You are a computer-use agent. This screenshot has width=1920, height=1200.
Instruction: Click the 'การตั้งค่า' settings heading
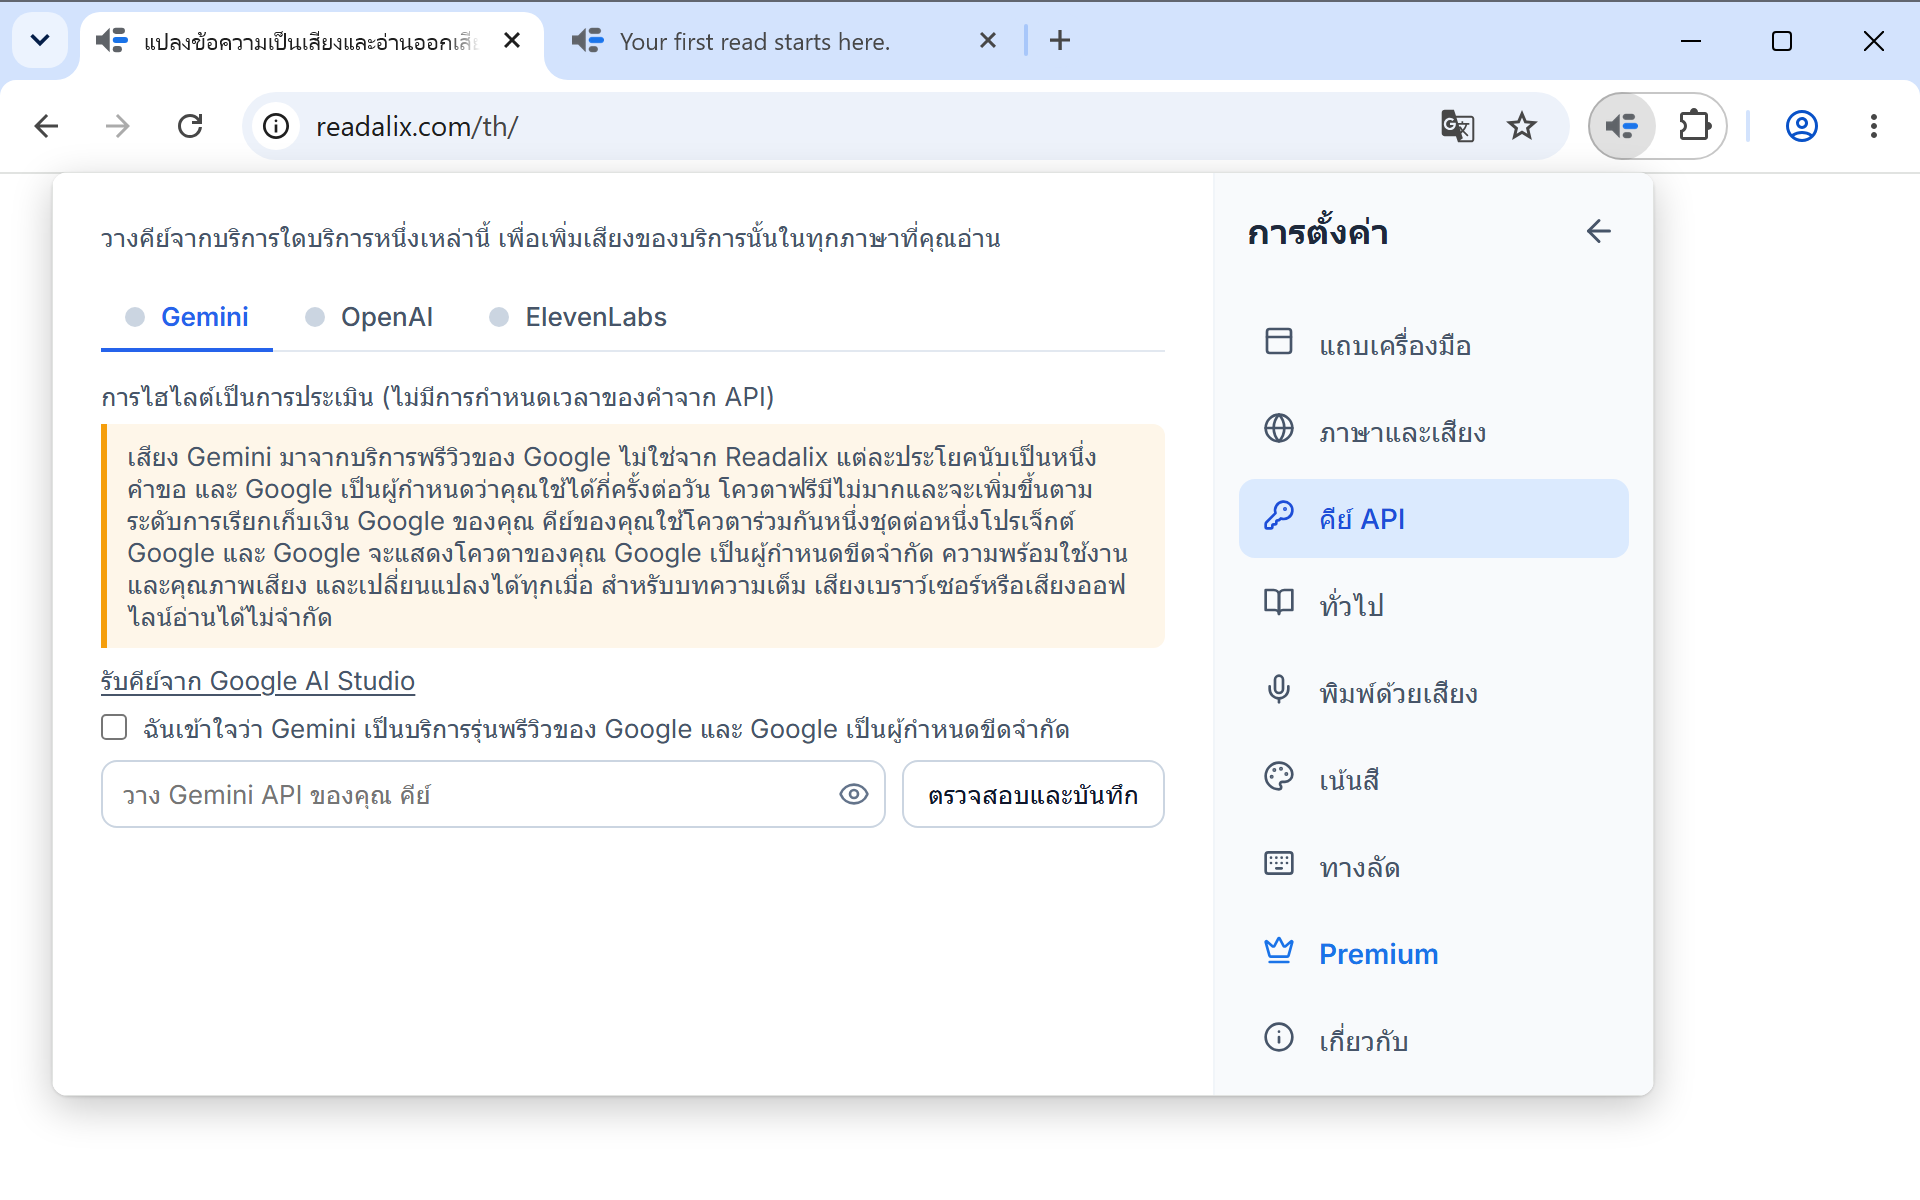[x=1317, y=232]
